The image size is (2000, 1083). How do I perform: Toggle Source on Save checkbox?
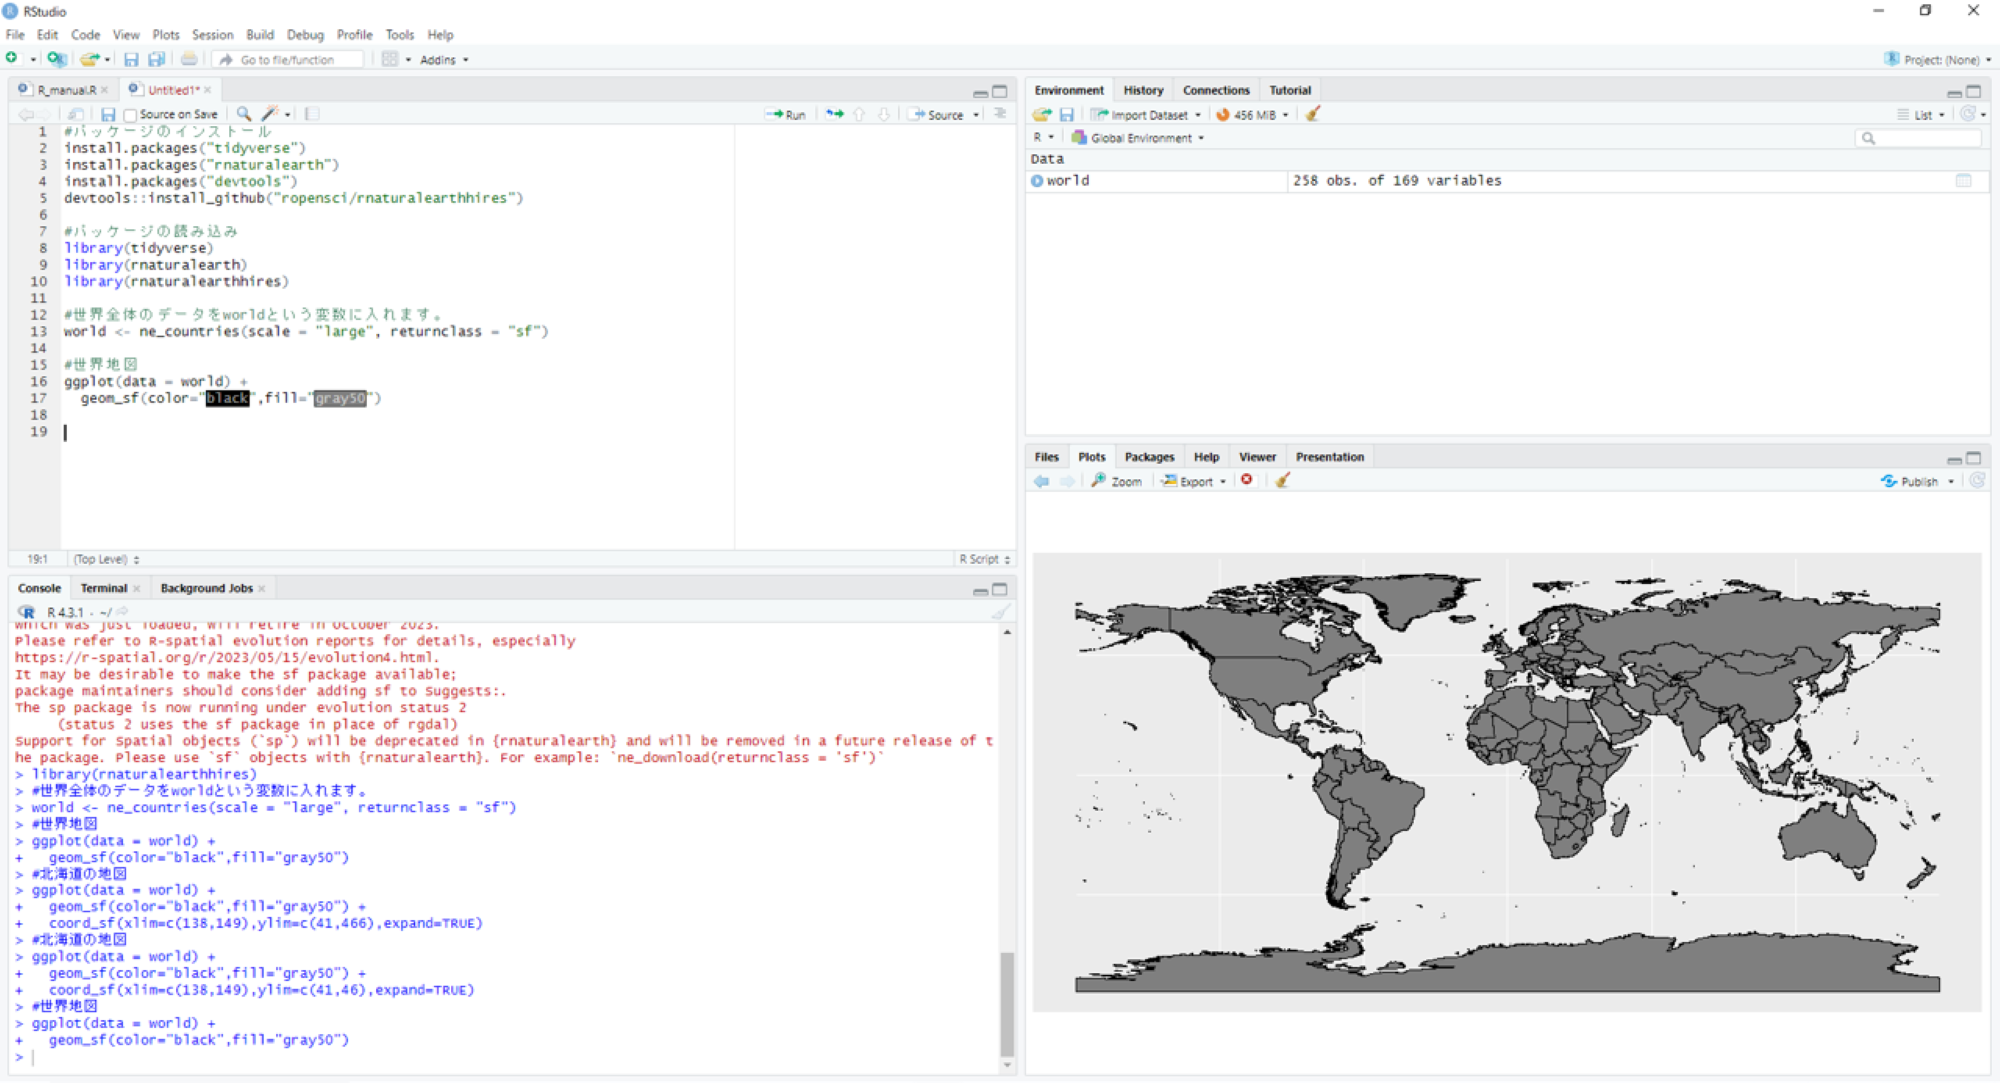[130, 115]
